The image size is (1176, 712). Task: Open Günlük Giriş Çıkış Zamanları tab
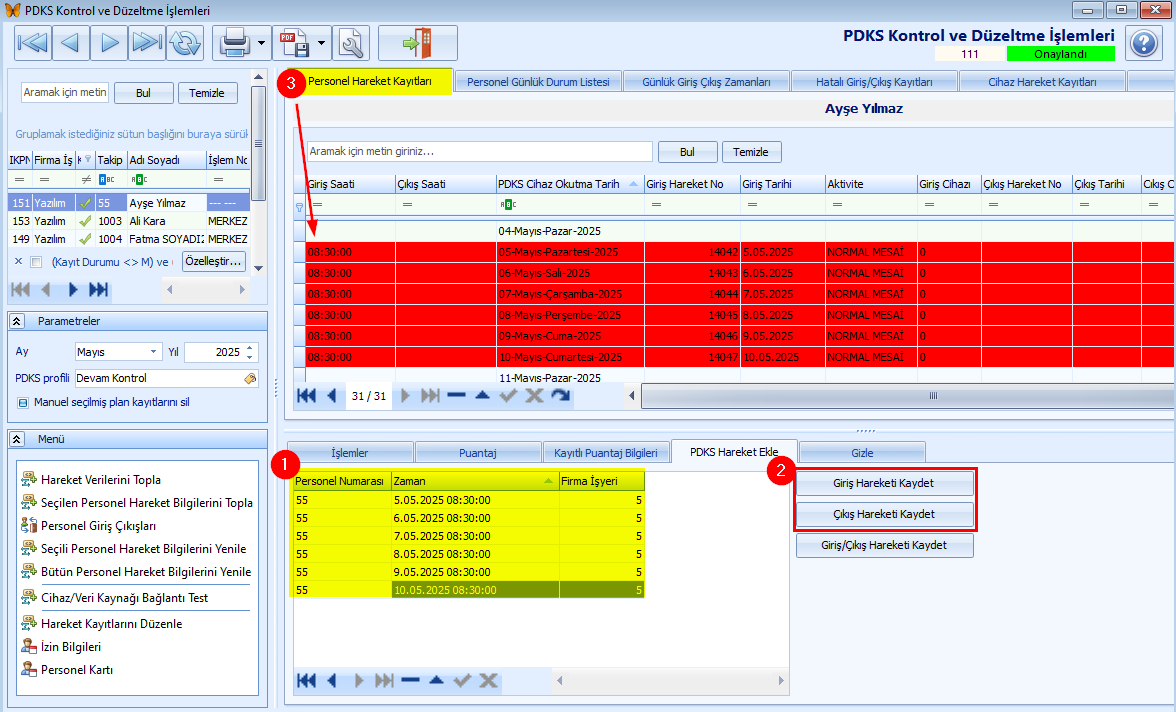tap(706, 82)
